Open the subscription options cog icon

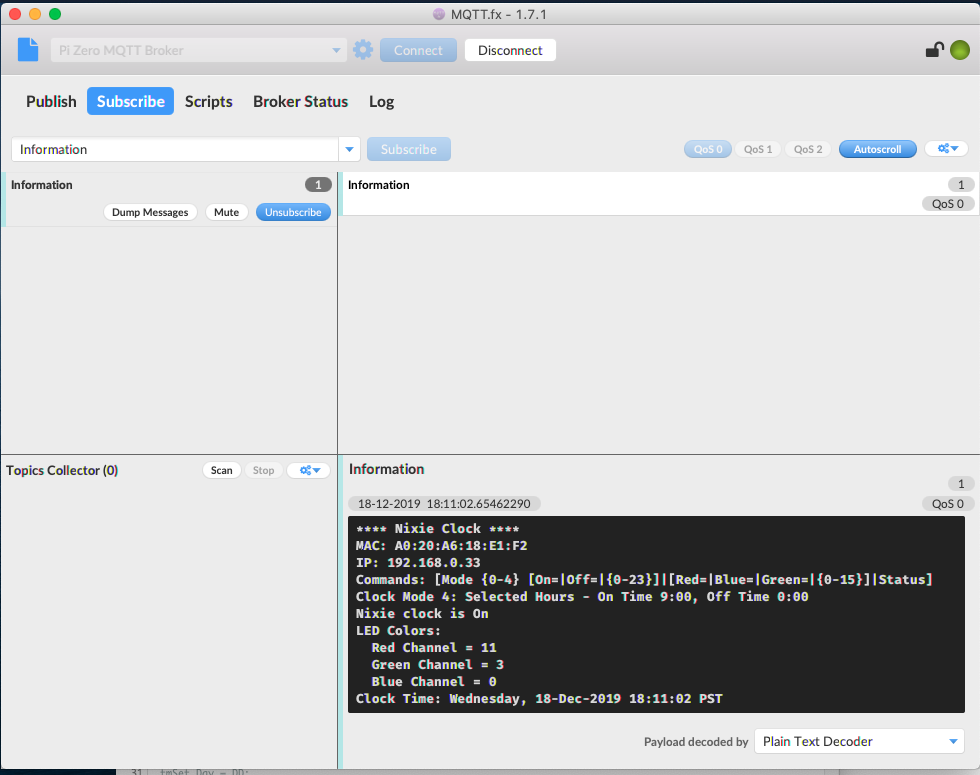click(x=946, y=148)
